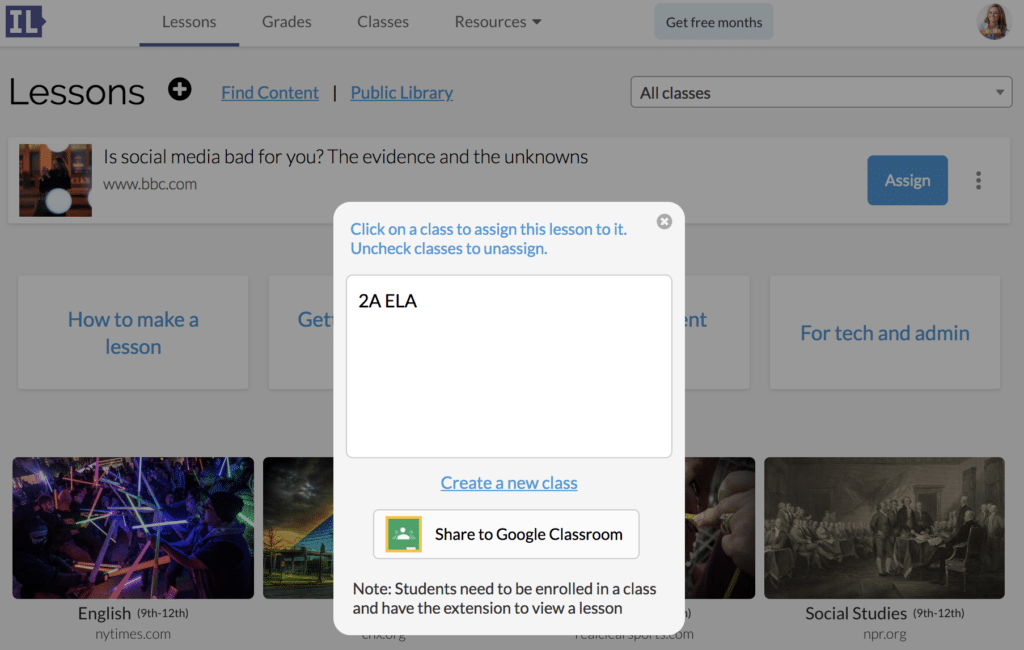This screenshot has height=650, width=1024.
Task: Click the plus icon to add a lesson
Action: pos(180,89)
